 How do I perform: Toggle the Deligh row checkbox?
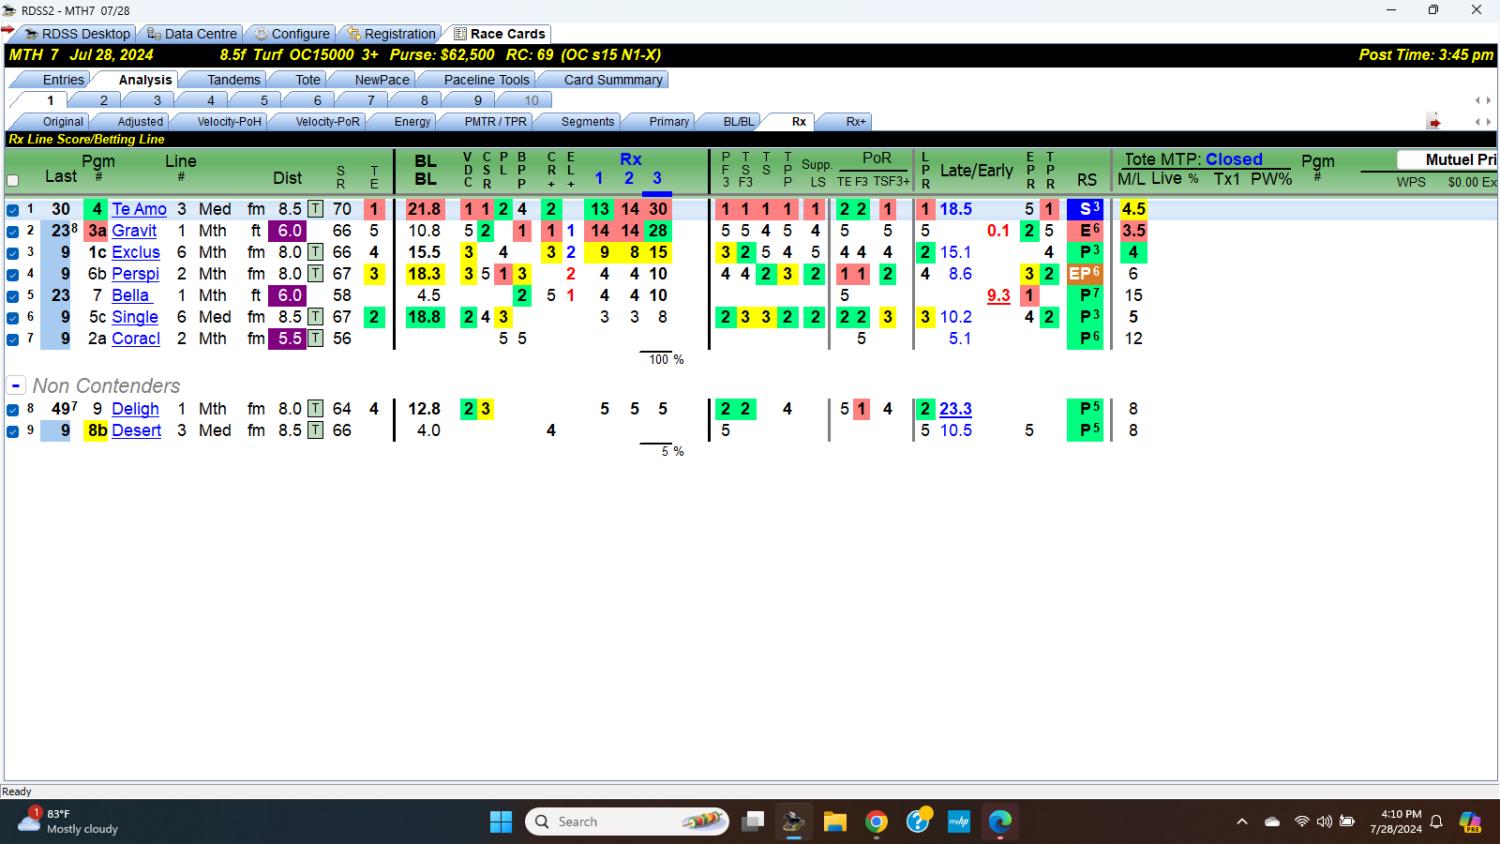pos(13,410)
